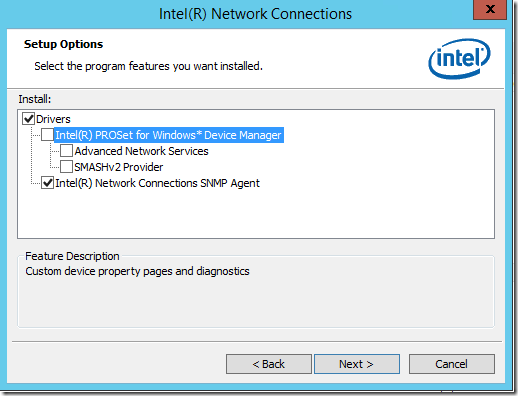Click the < Back button
Screen dimensions: 518x396
[x=269, y=364]
